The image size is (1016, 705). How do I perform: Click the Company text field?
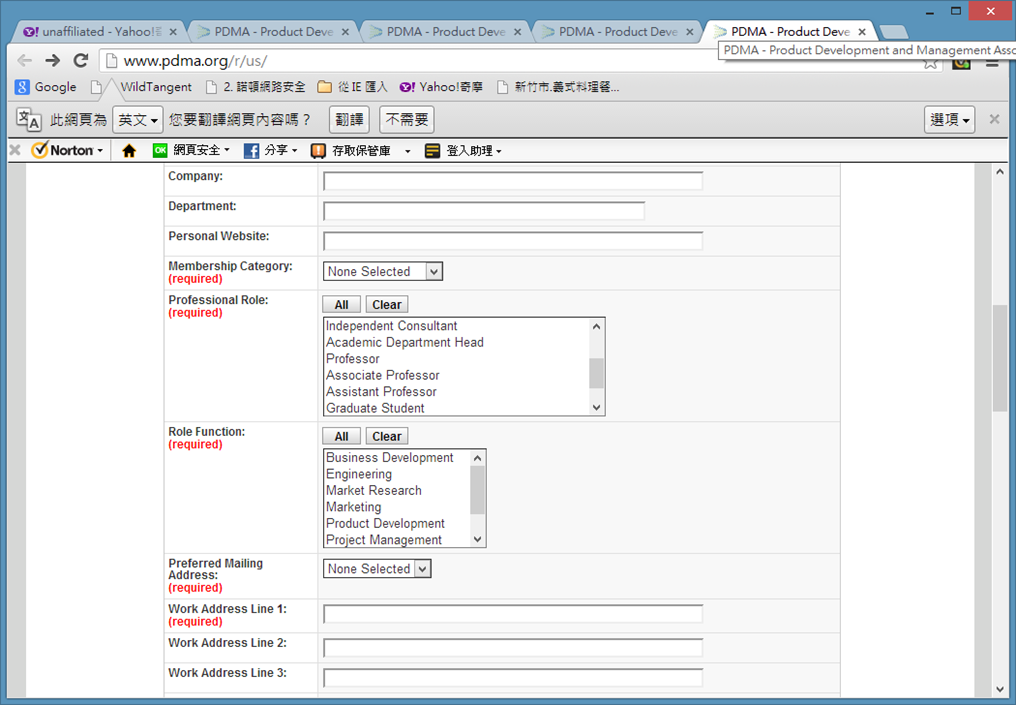point(513,181)
